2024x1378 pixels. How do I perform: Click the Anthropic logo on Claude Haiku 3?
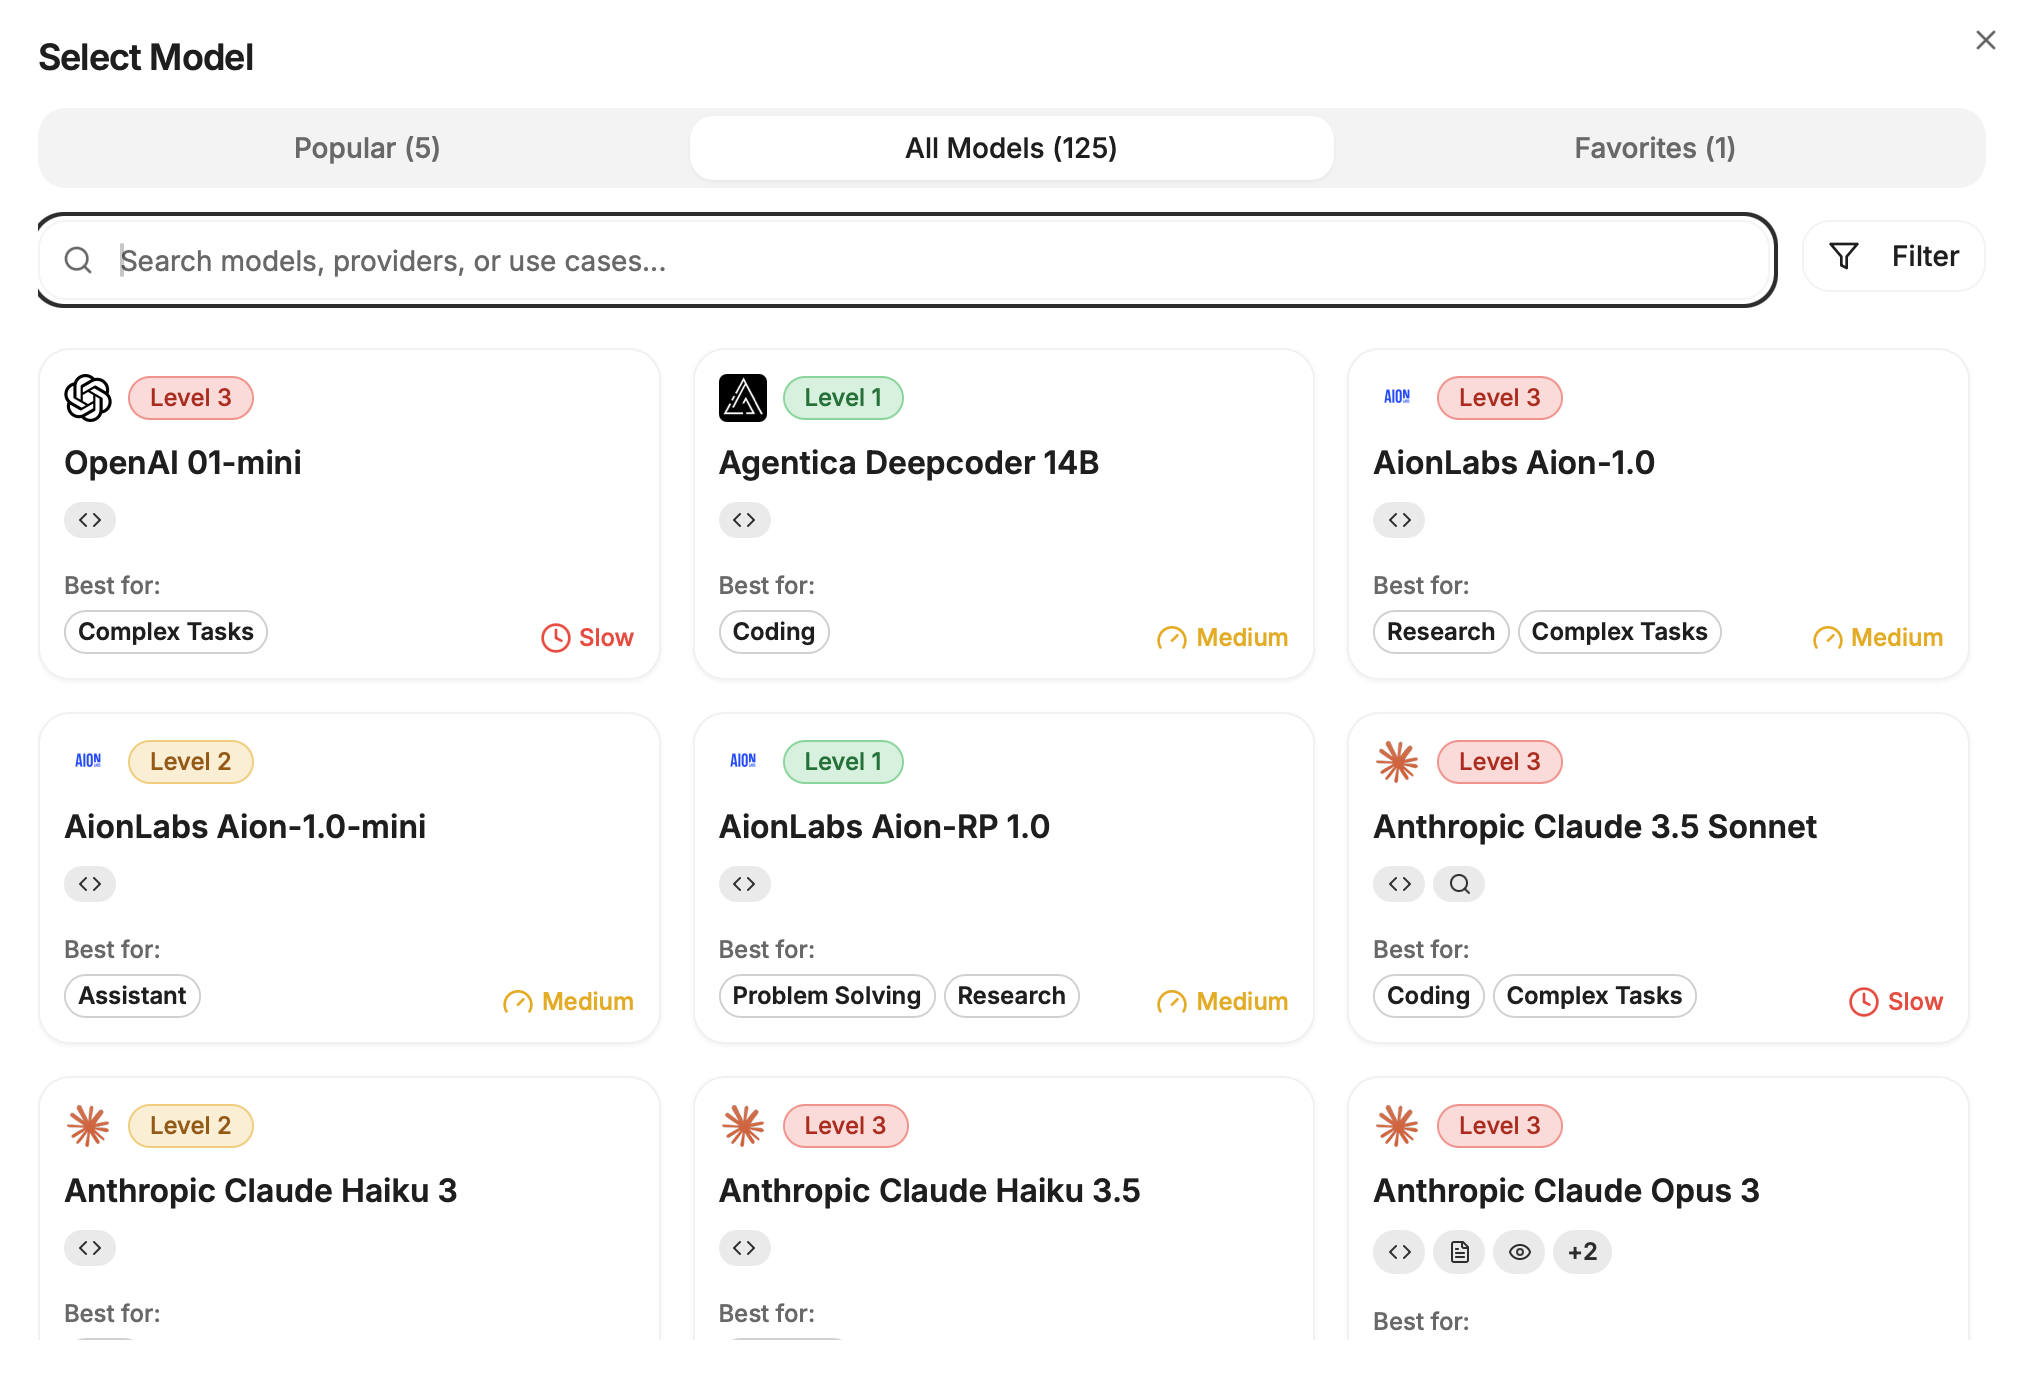coord(88,1126)
